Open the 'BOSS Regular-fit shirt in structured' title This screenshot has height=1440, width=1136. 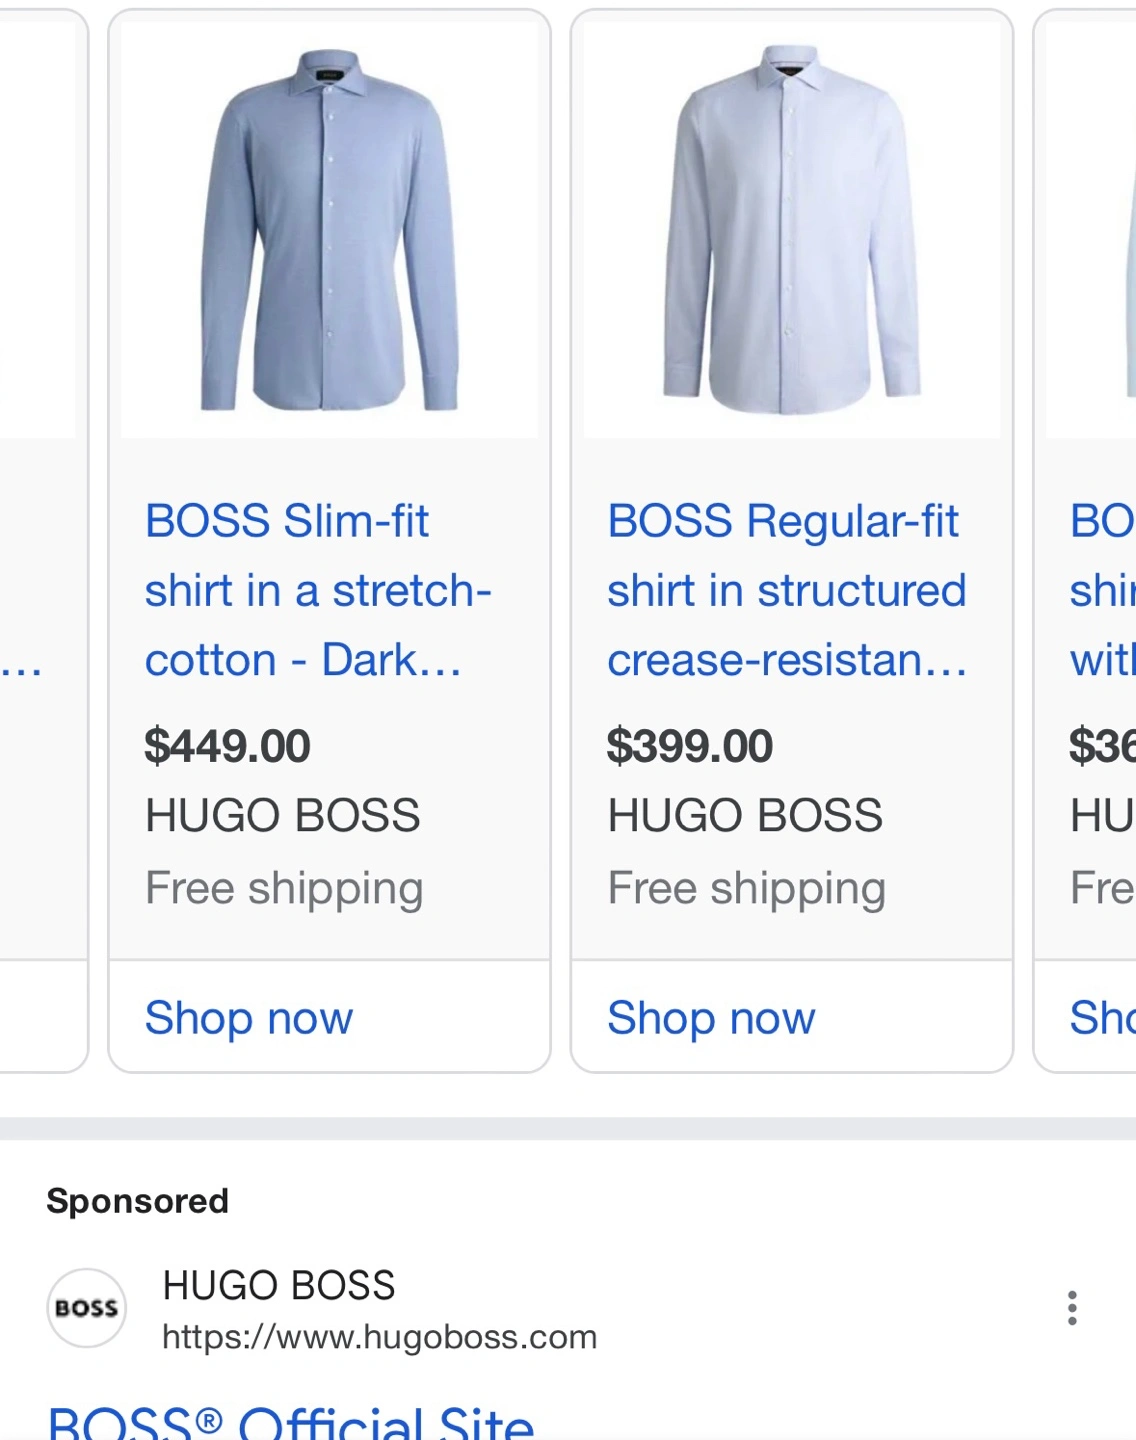(787, 590)
